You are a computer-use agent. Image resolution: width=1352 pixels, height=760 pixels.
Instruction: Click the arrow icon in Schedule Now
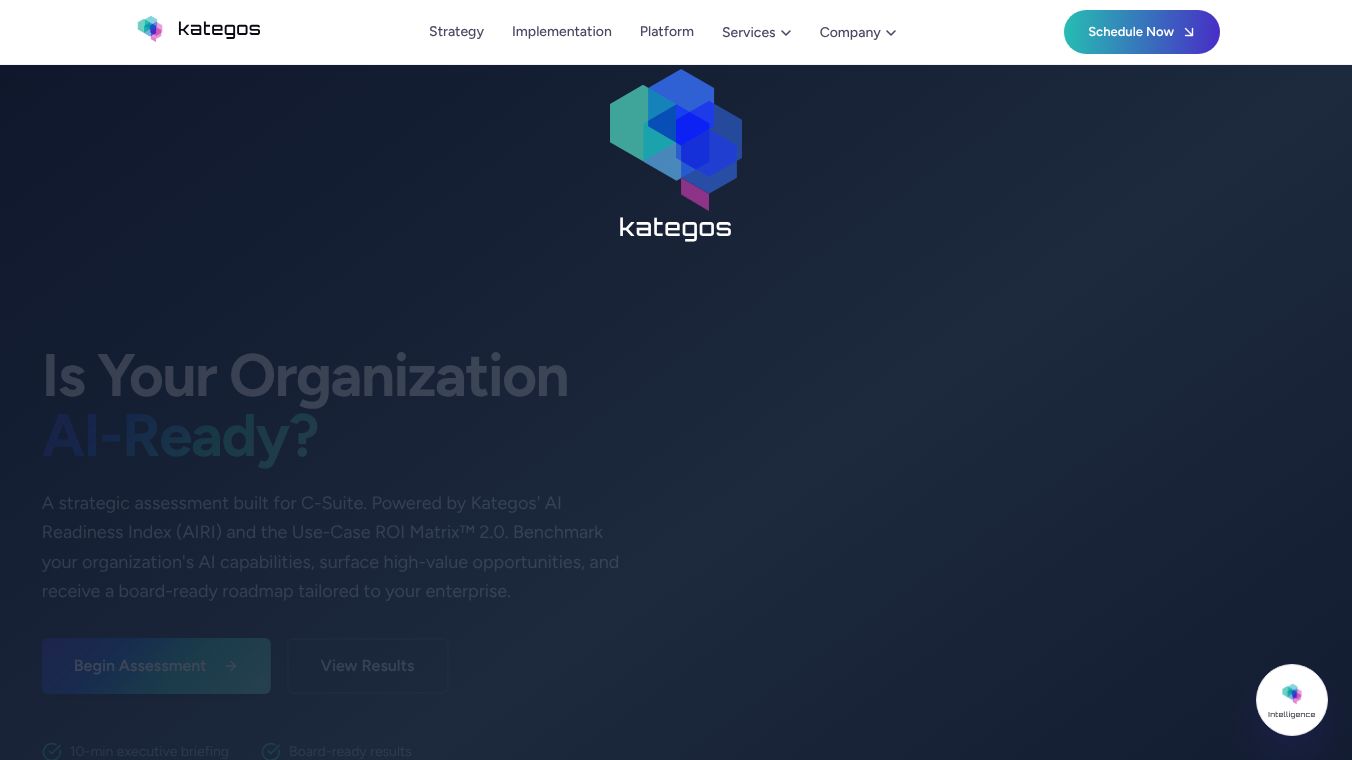tap(1189, 32)
